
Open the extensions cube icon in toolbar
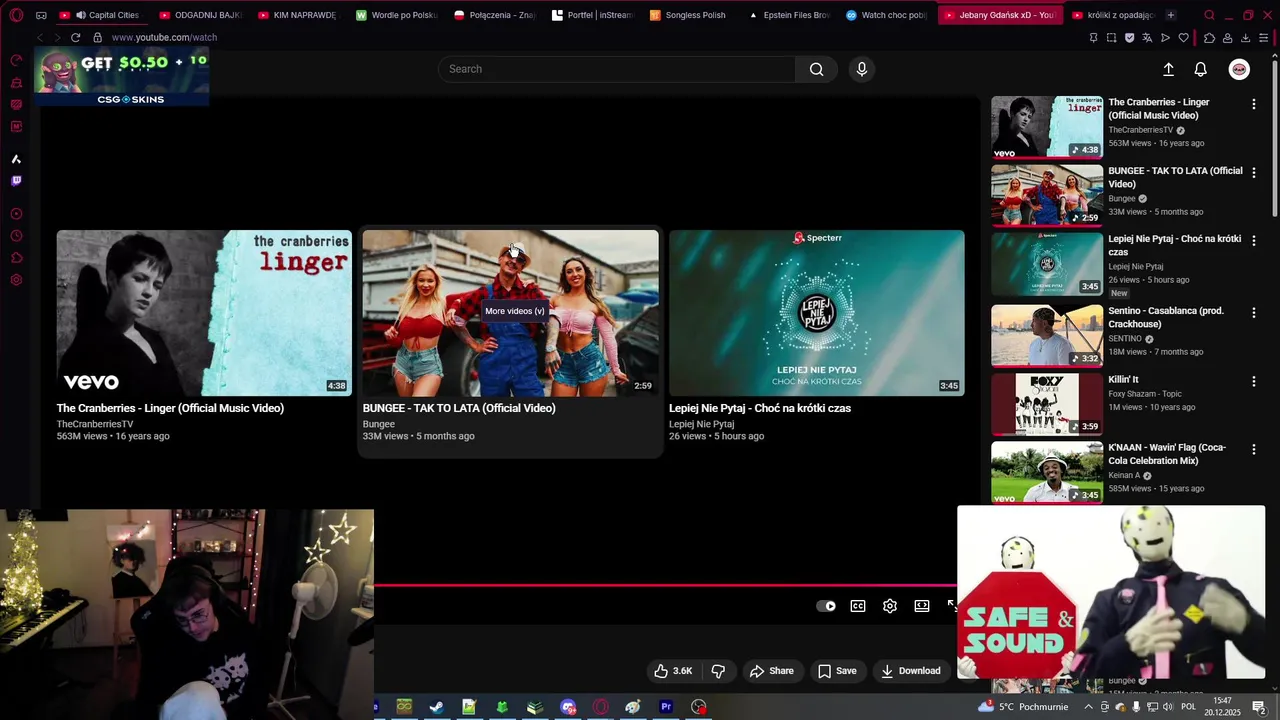(x=1209, y=37)
